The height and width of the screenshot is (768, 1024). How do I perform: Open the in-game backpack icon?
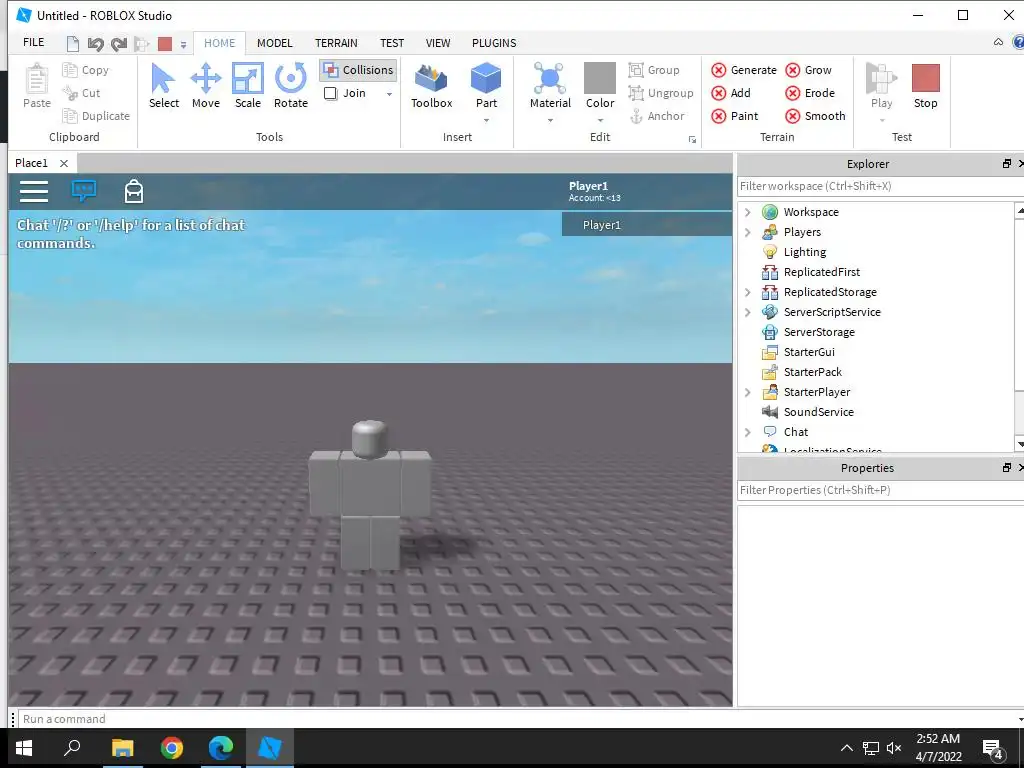(134, 191)
